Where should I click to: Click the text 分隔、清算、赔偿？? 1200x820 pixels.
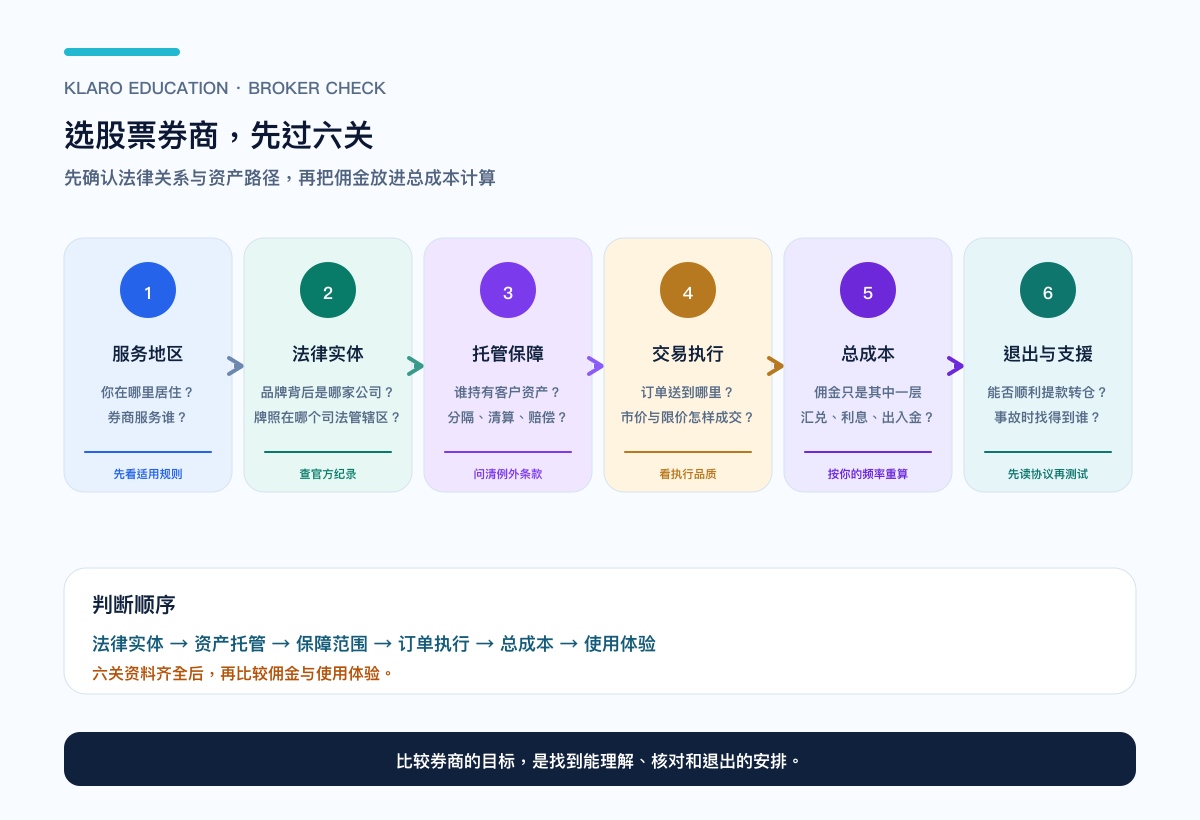point(508,417)
